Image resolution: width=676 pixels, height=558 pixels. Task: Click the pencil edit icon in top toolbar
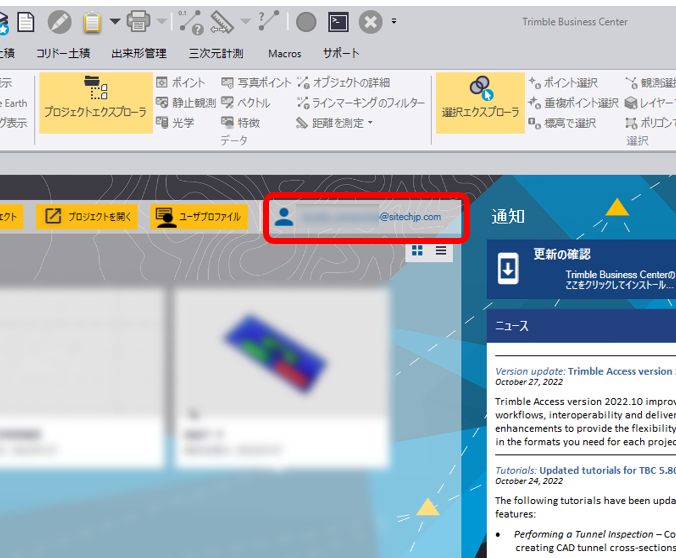[x=59, y=21]
